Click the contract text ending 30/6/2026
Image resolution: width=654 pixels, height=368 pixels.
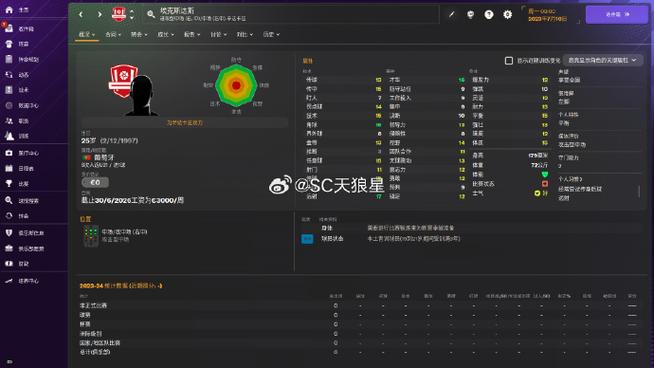click(133, 200)
